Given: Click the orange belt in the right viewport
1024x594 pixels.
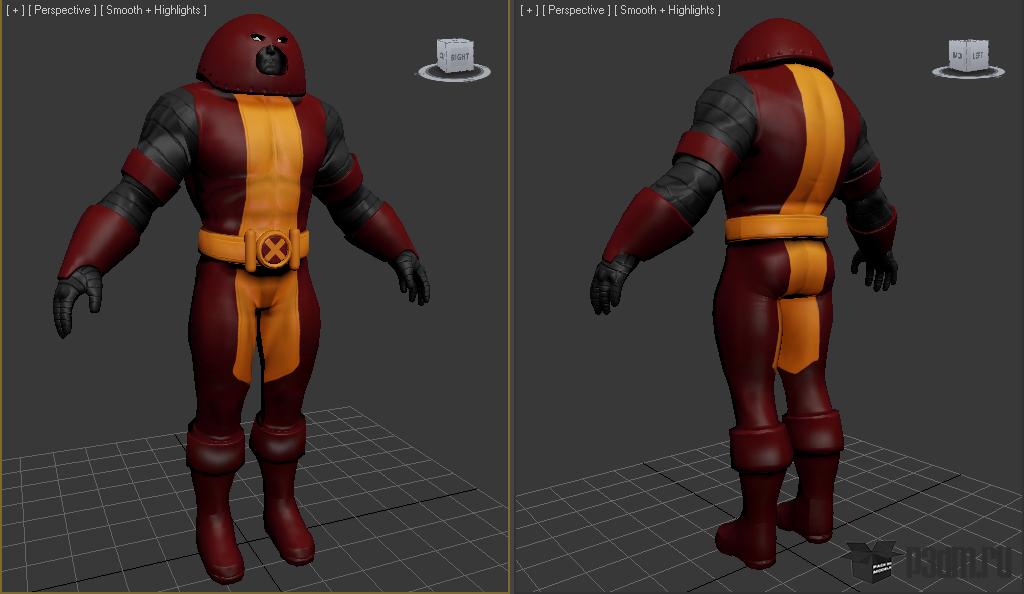Looking at the screenshot, I should (x=776, y=228).
